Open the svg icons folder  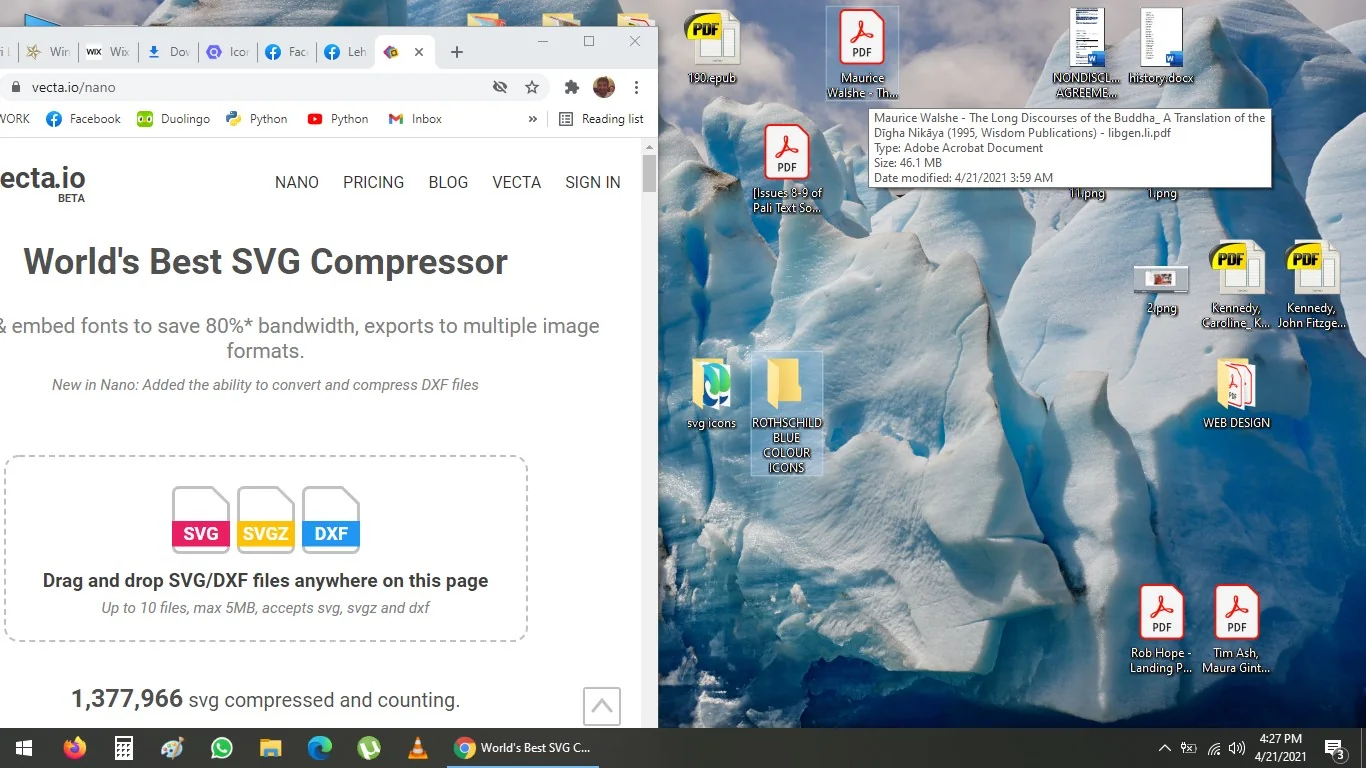pos(711,394)
